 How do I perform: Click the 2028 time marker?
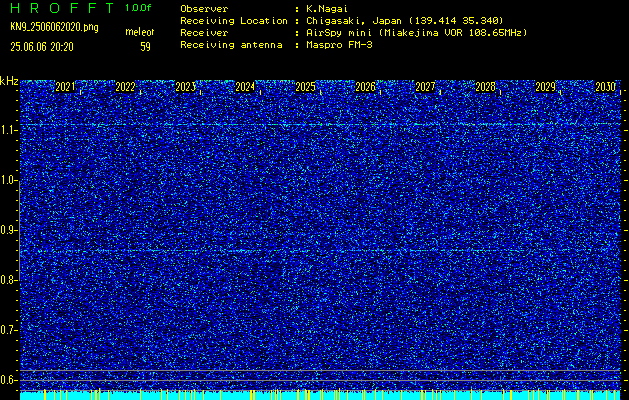[485, 87]
